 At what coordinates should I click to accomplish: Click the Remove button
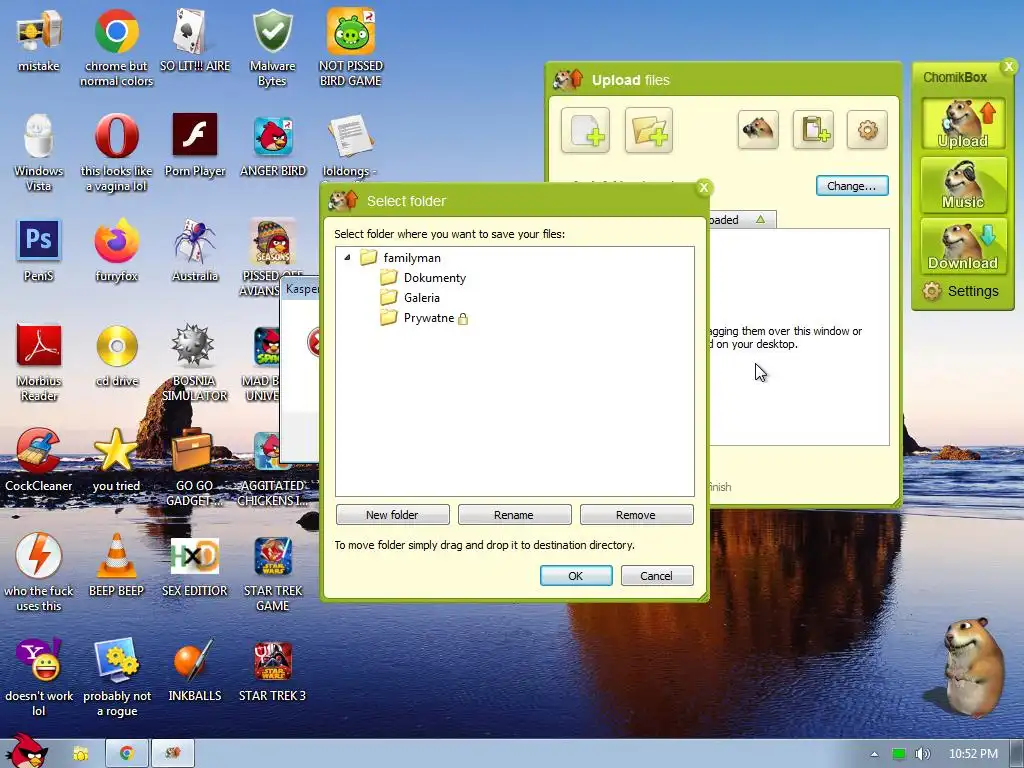point(636,515)
